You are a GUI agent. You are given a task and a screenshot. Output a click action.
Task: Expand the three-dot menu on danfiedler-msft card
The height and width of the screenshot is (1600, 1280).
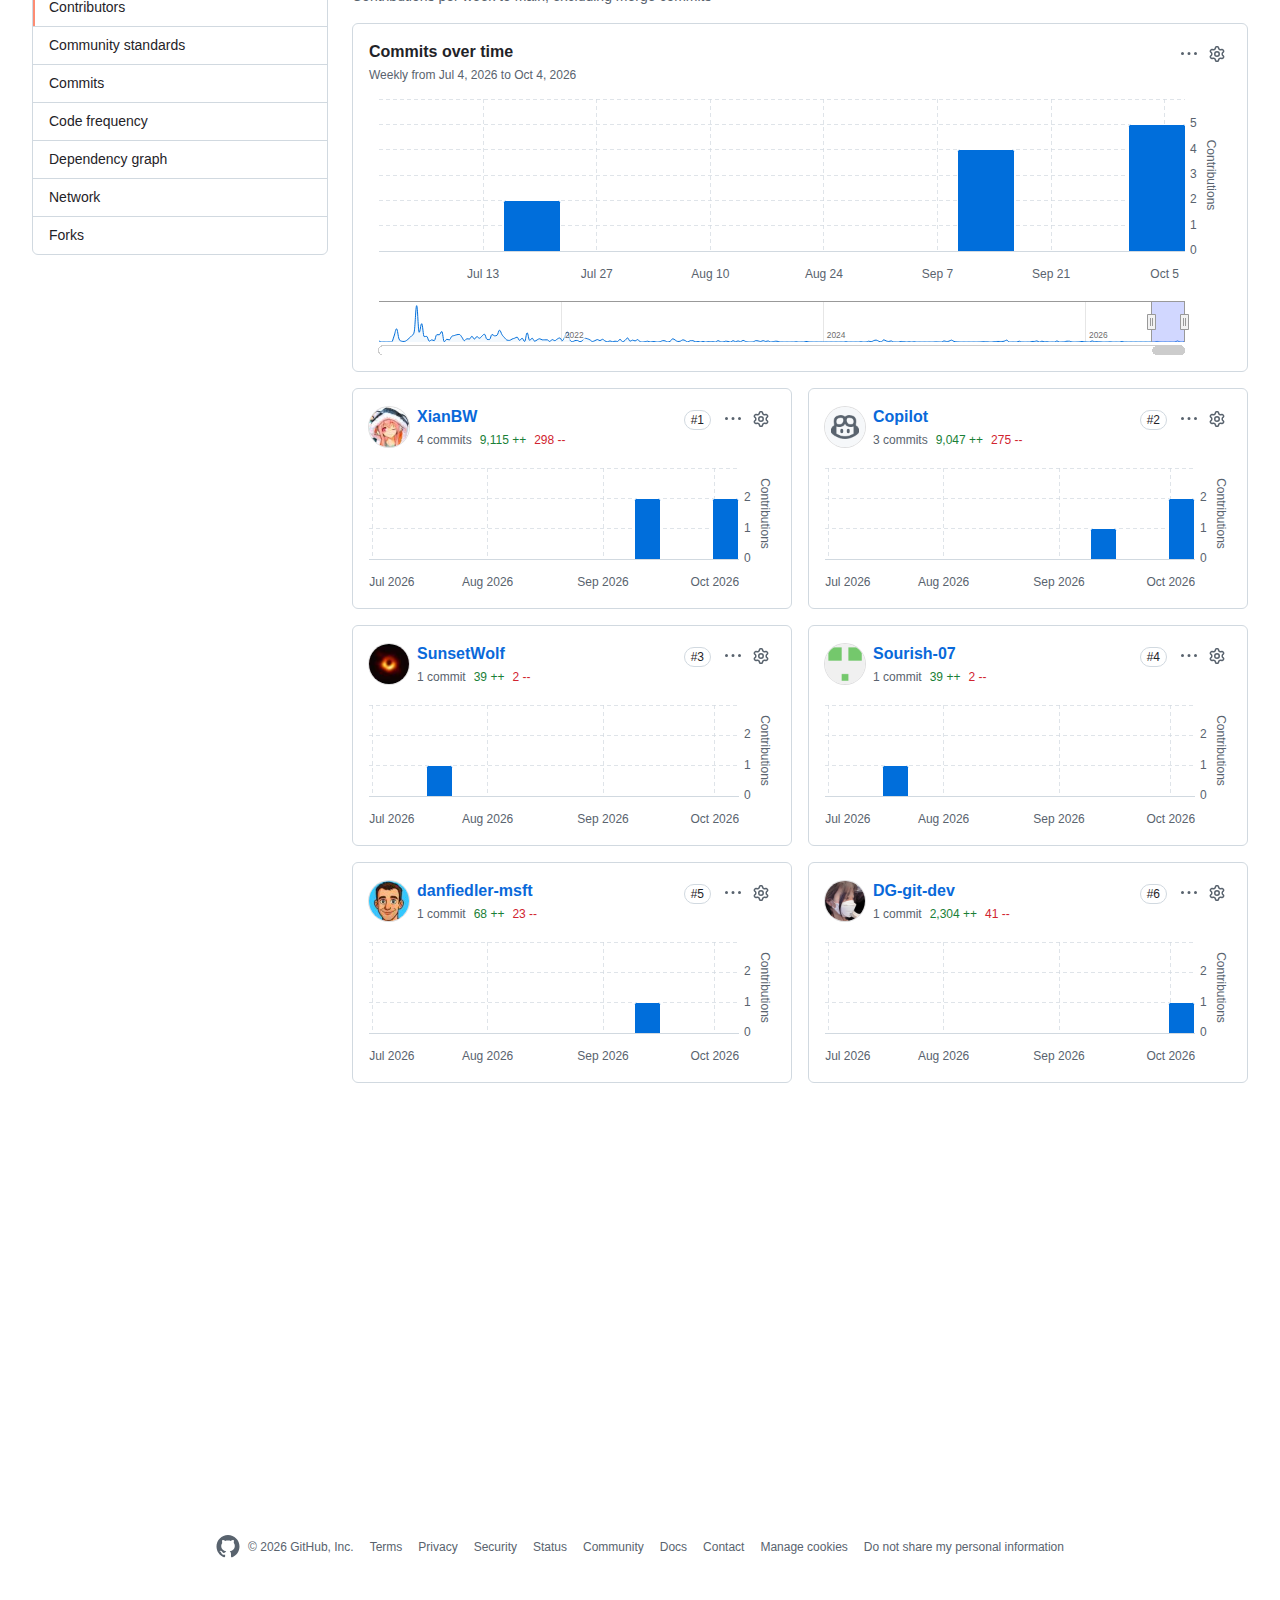click(733, 893)
